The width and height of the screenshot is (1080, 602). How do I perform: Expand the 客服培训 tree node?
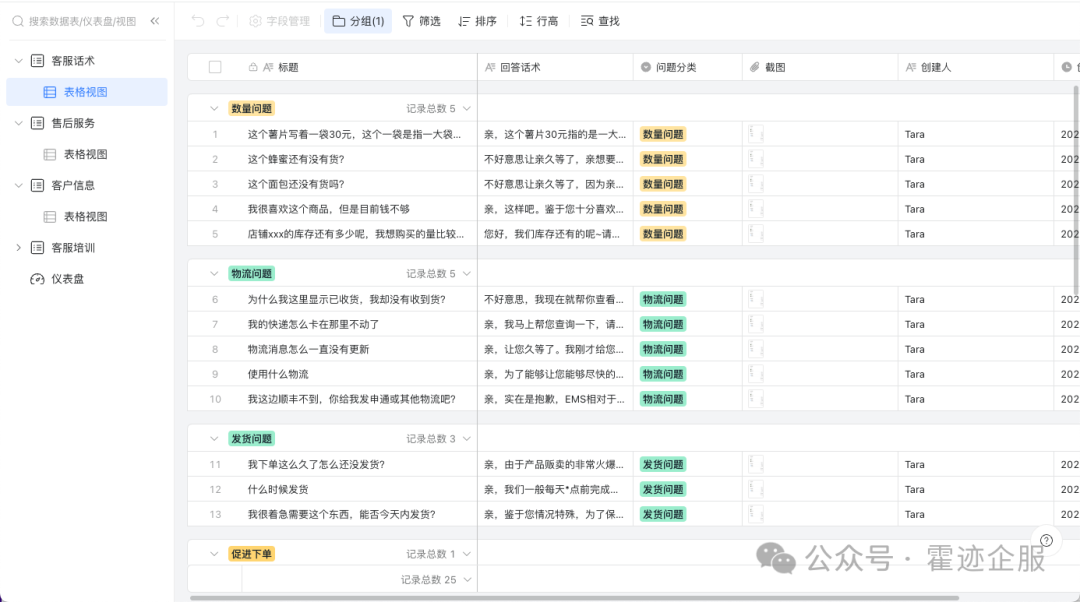(x=18, y=248)
